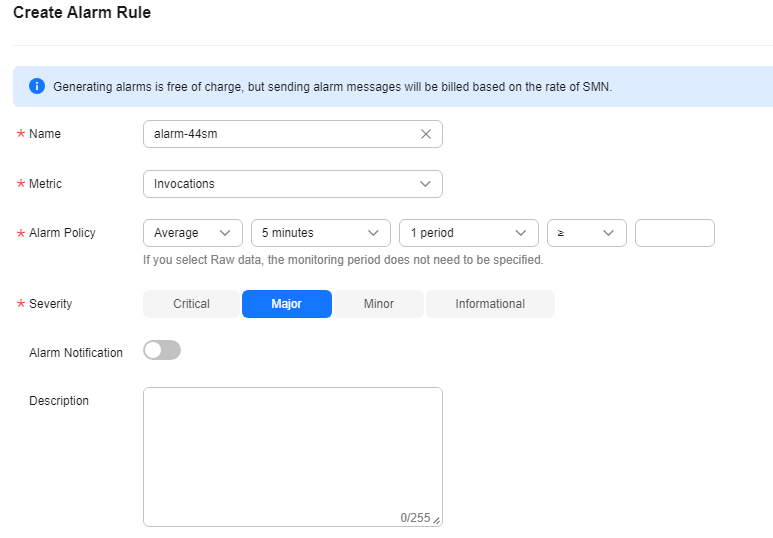Open the 1 period count selector
This screenshot has width=773, height=538.
(x=469, y=233)
